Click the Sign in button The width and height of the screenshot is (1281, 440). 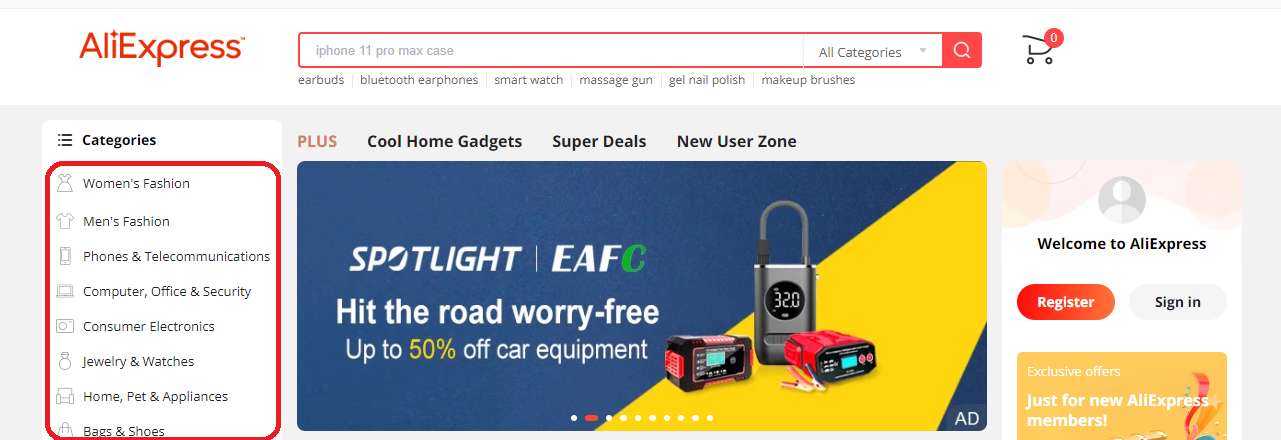coord(1178,302)
